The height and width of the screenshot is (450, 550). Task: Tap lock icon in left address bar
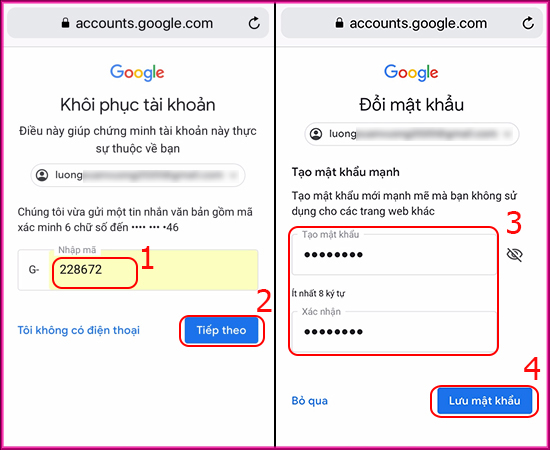pyautogui.click(x=65, y=23)
